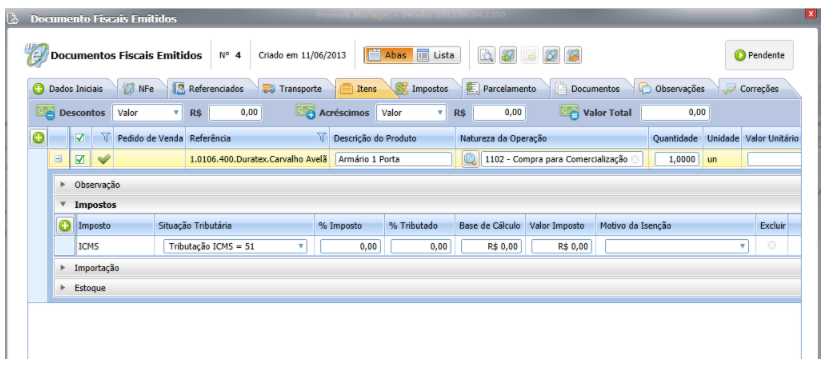The width and height of the screenshot is (825, 369).
Task: Click the Quantidade field showing 1,0000
Action: [x=677, y=159]
